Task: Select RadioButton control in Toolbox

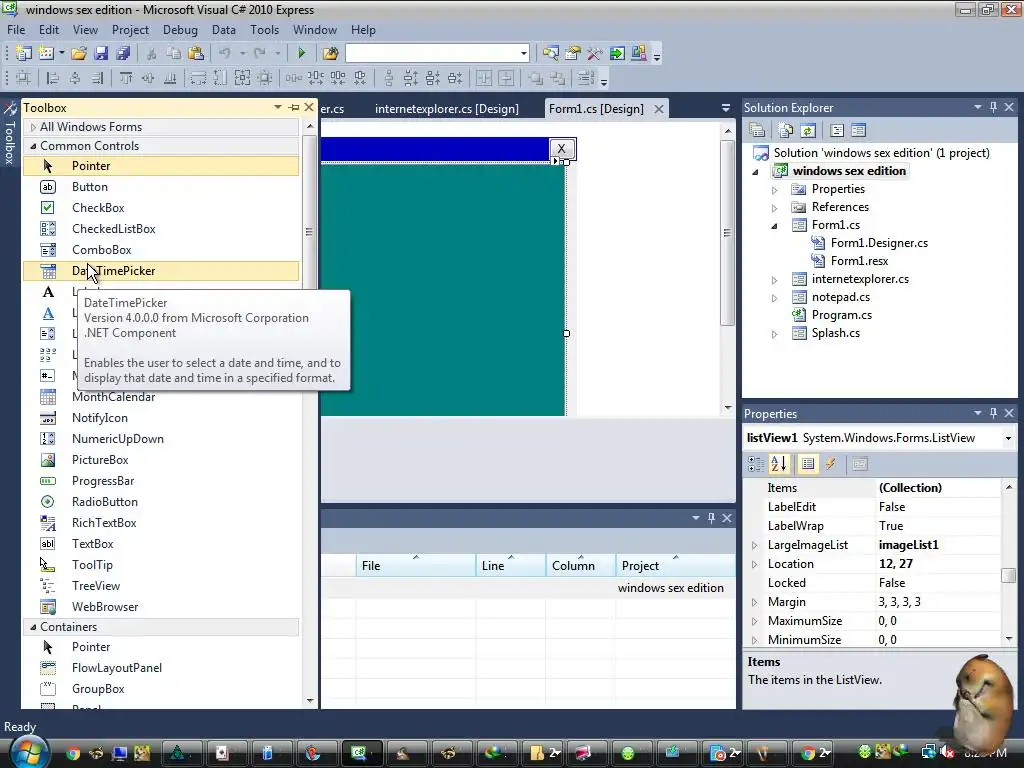Action: point(161,502)
